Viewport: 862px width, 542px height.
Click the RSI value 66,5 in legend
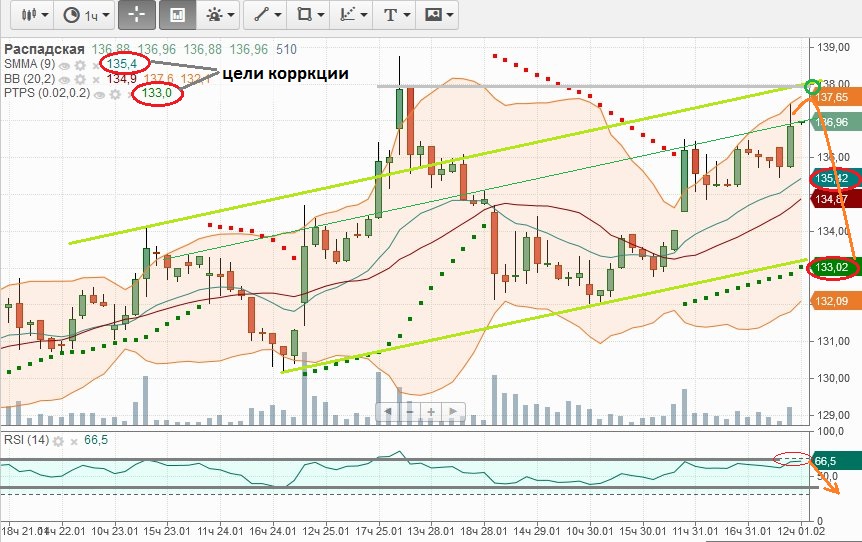click(96, 440)
